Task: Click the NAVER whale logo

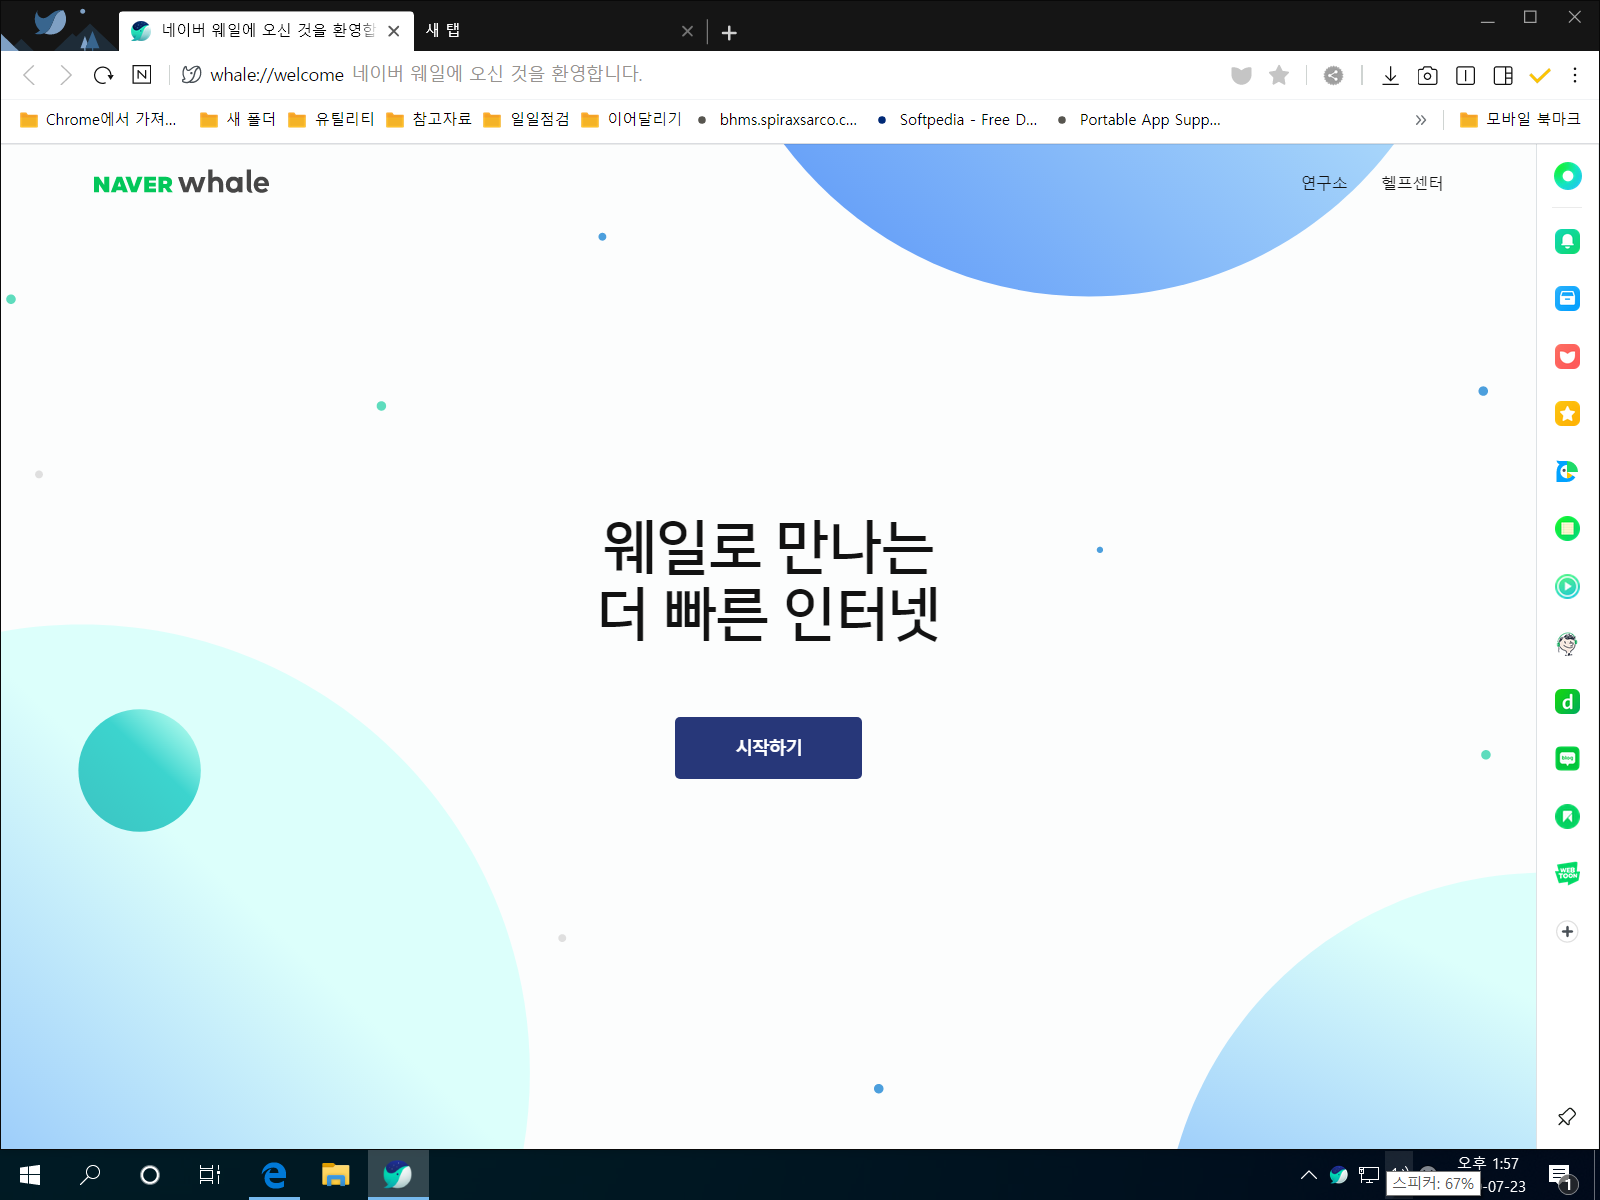Action: coord(181,183)
